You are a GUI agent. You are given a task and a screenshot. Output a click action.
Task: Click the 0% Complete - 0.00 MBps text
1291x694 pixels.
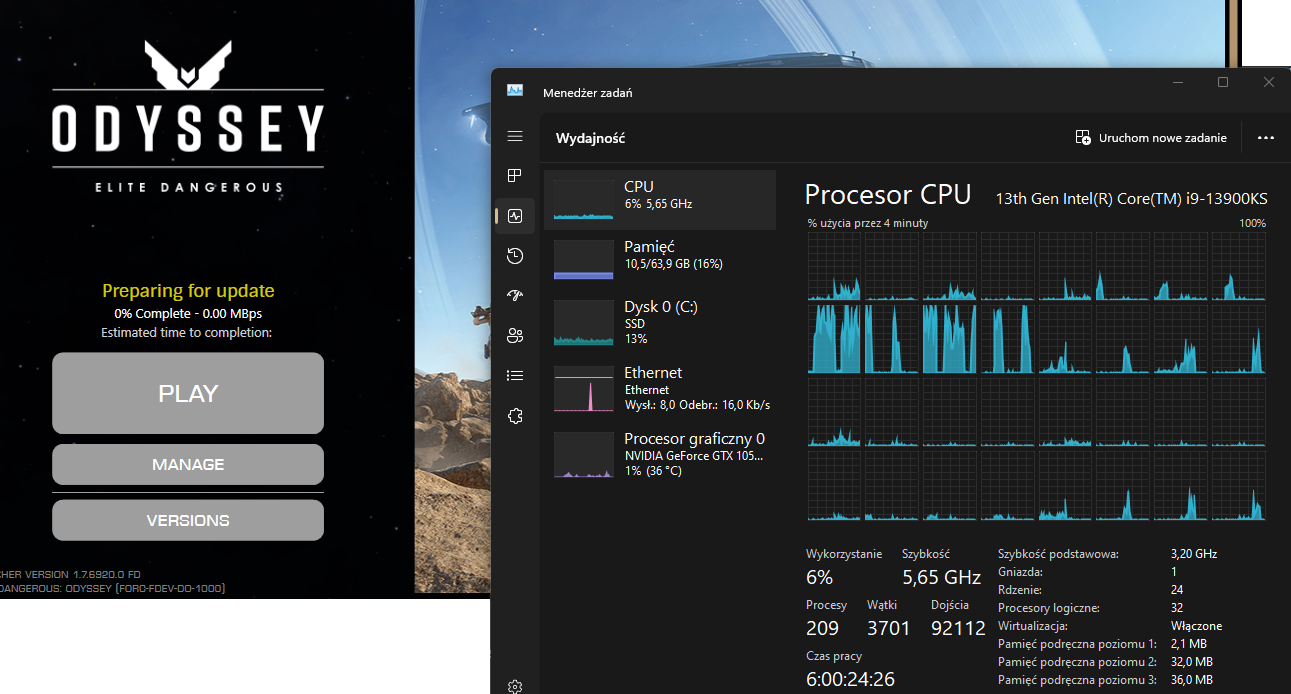coord(188,313)
